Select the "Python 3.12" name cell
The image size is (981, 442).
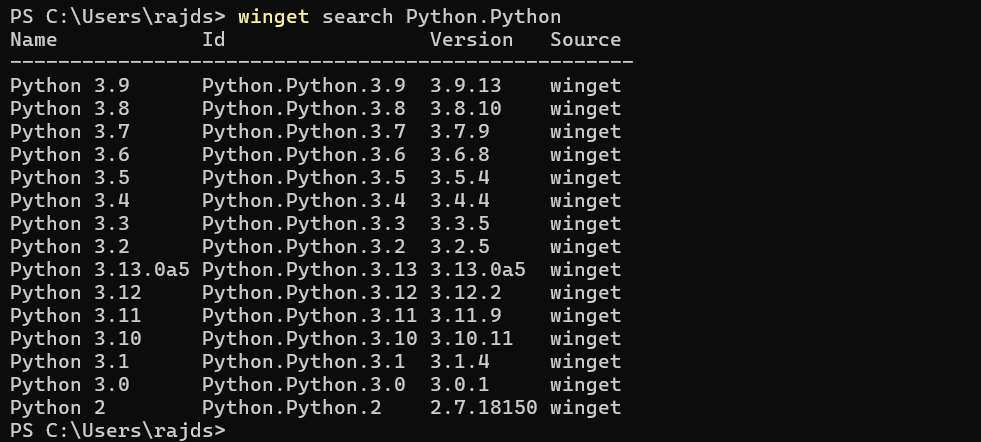coord(76,292)
